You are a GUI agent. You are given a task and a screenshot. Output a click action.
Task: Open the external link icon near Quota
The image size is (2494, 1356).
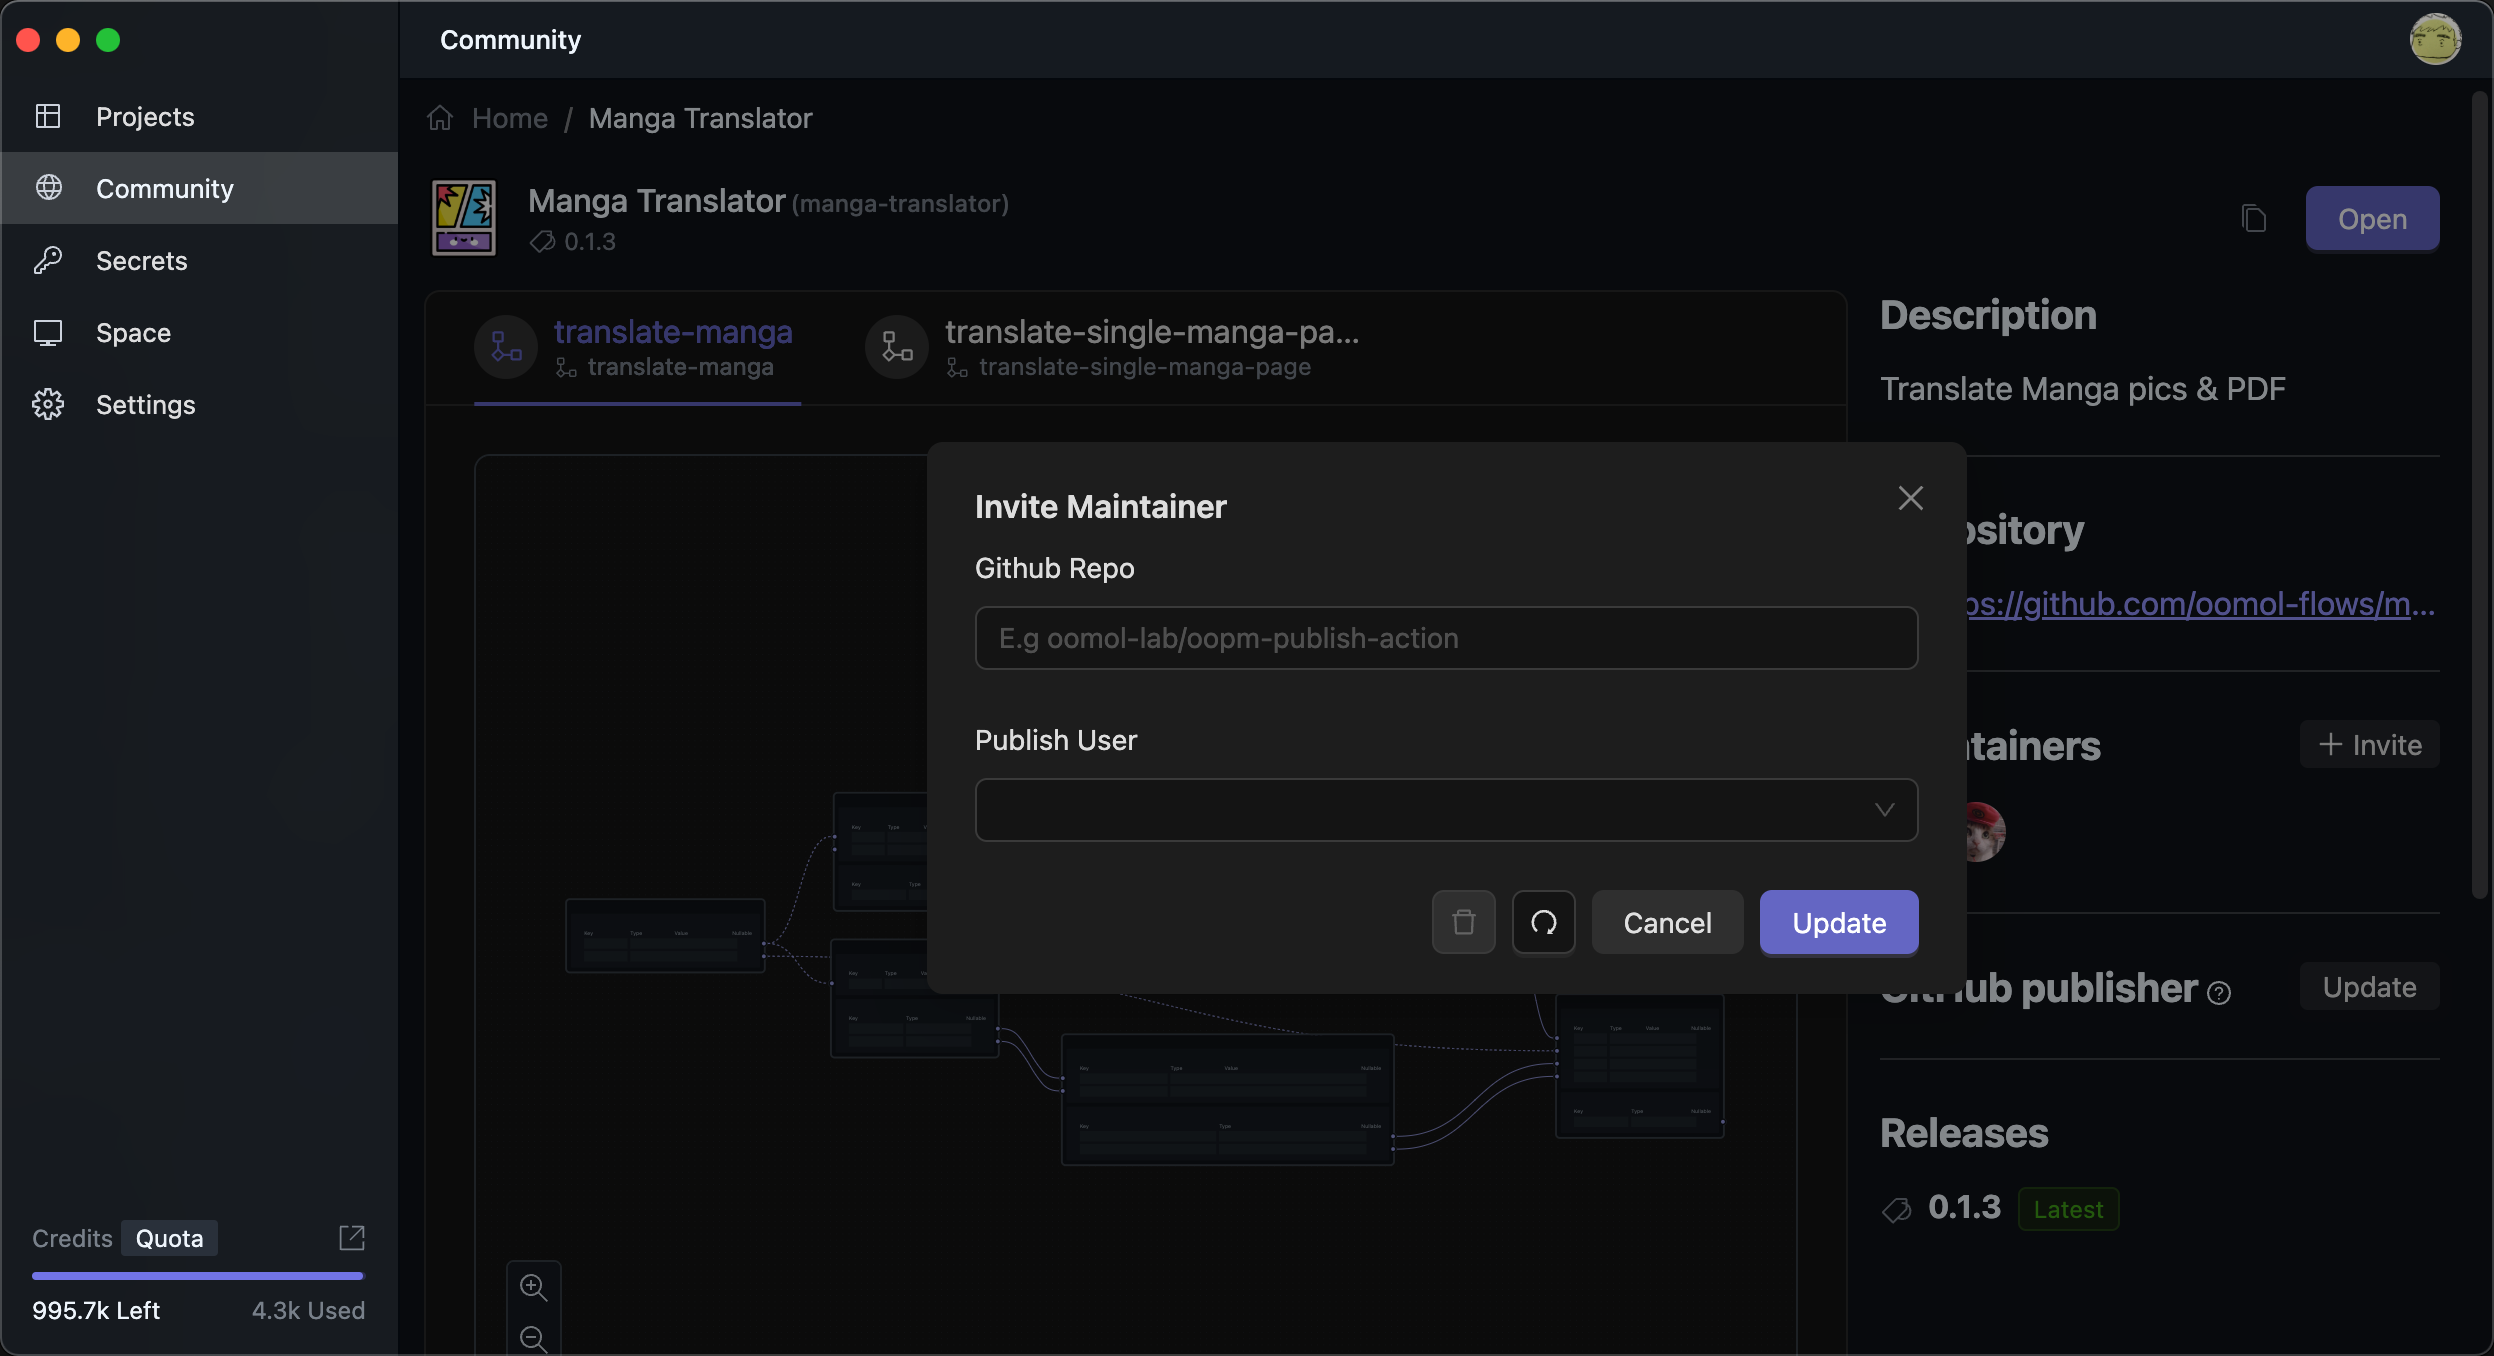(351, 1238)
